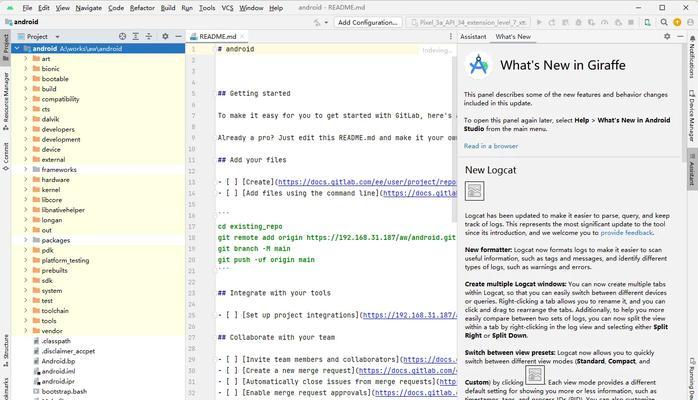Select the README.md editor tab

pyautogui.click(x=218, y=36)
